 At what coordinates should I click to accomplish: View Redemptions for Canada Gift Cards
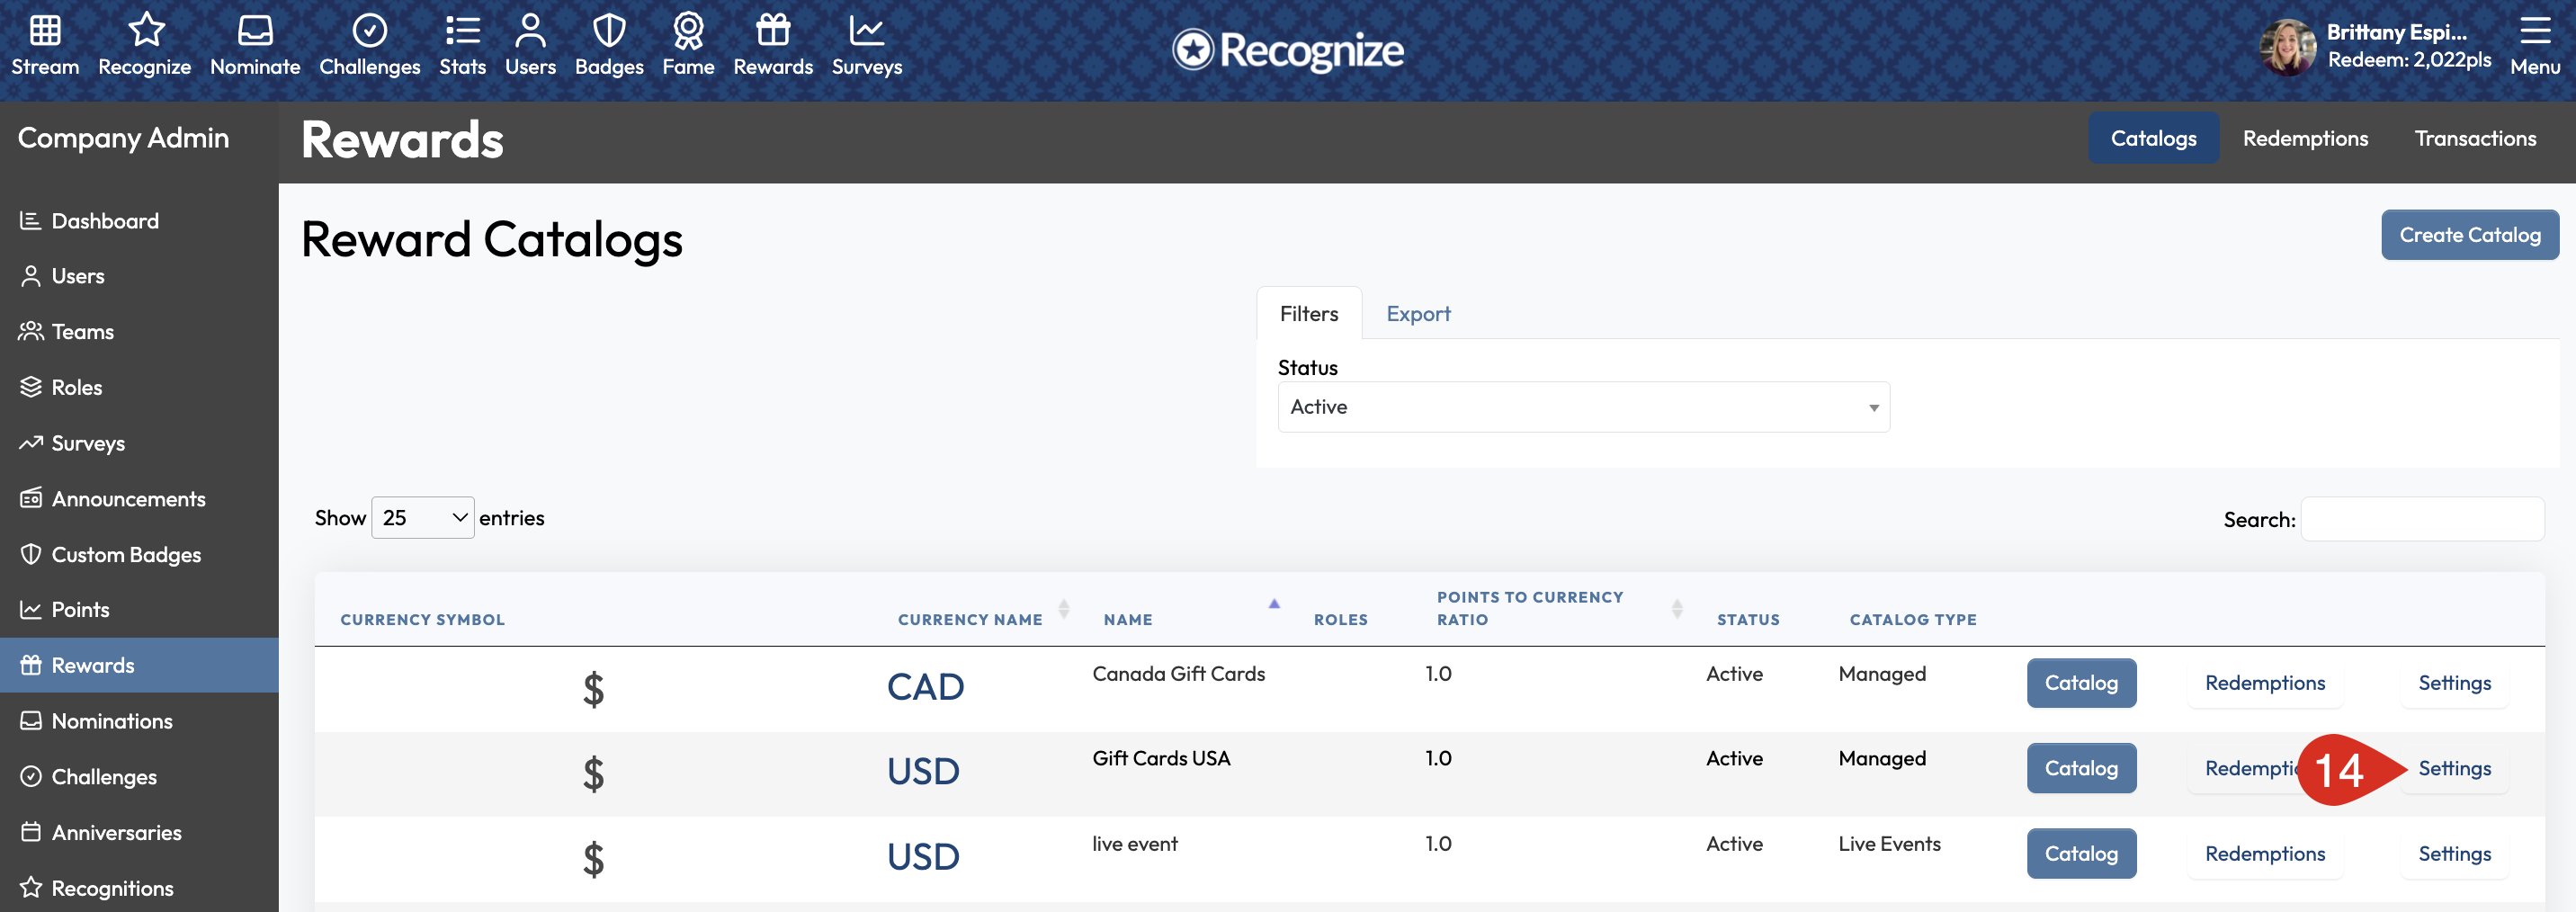[2264, 683]
